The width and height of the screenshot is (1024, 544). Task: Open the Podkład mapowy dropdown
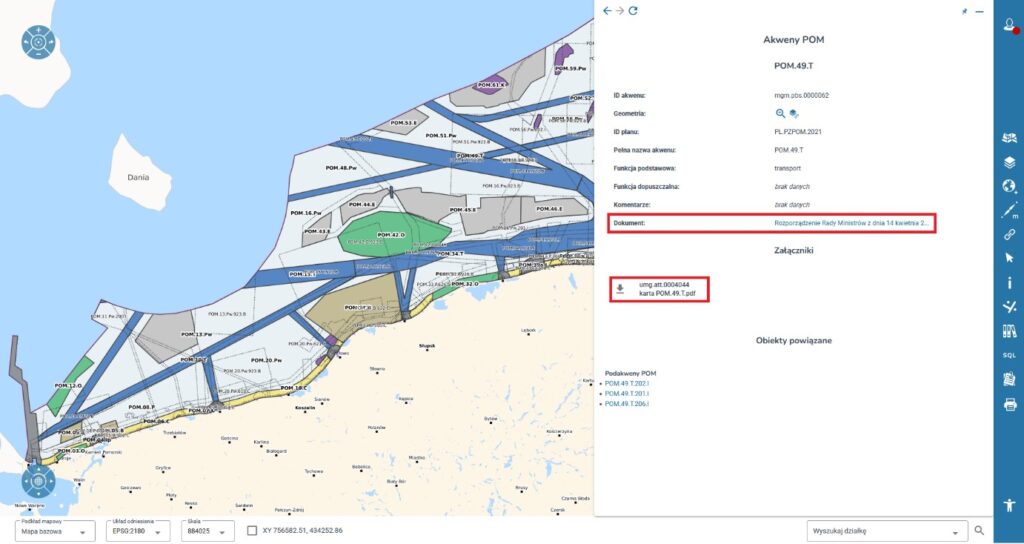point(57,531)
